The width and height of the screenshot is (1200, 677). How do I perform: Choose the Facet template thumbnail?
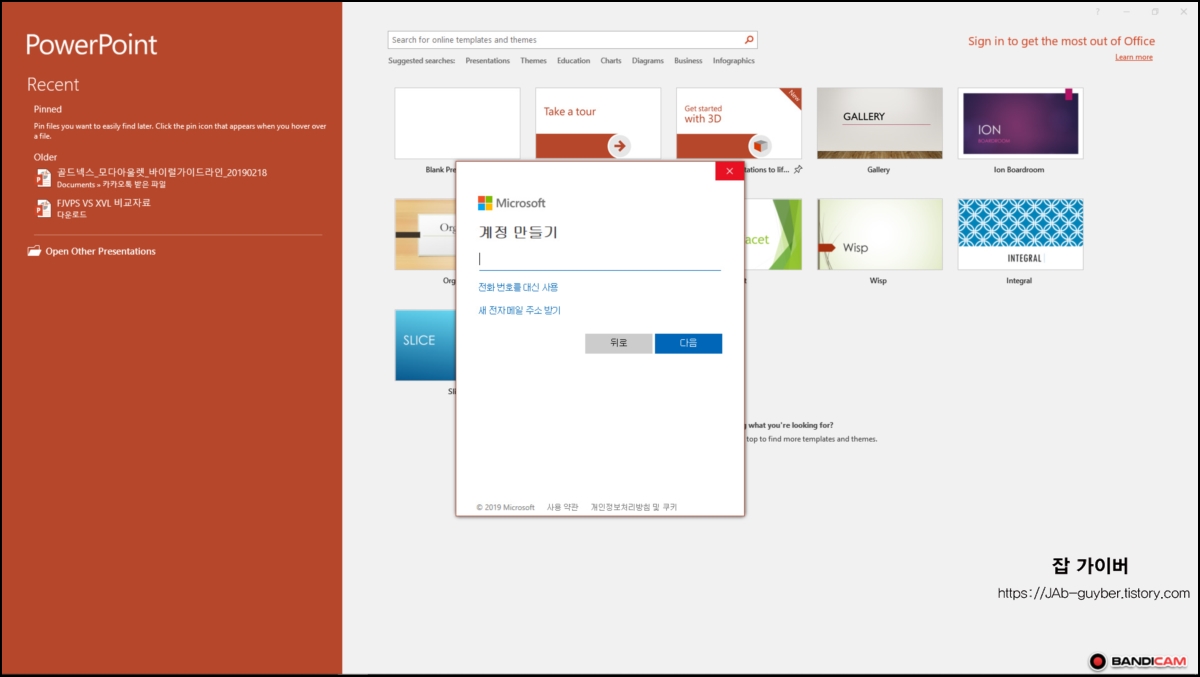pos(773,234)
